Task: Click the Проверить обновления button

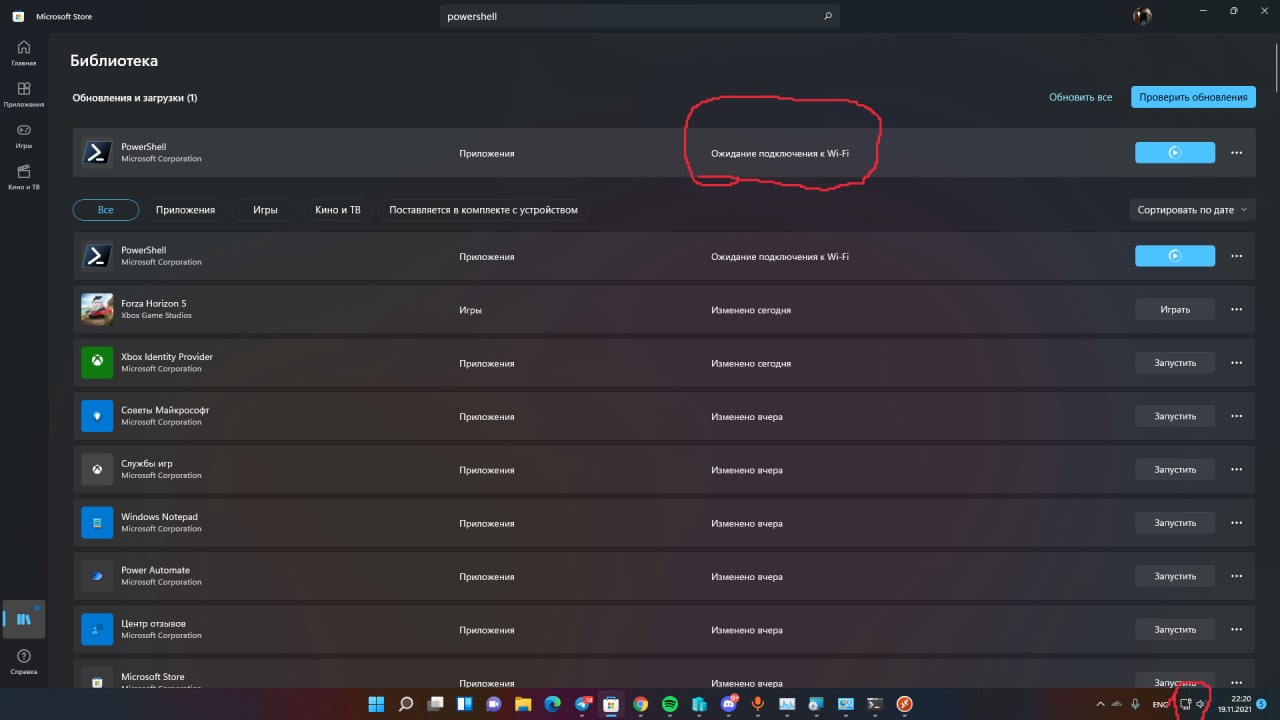Action: (1193, 97)
